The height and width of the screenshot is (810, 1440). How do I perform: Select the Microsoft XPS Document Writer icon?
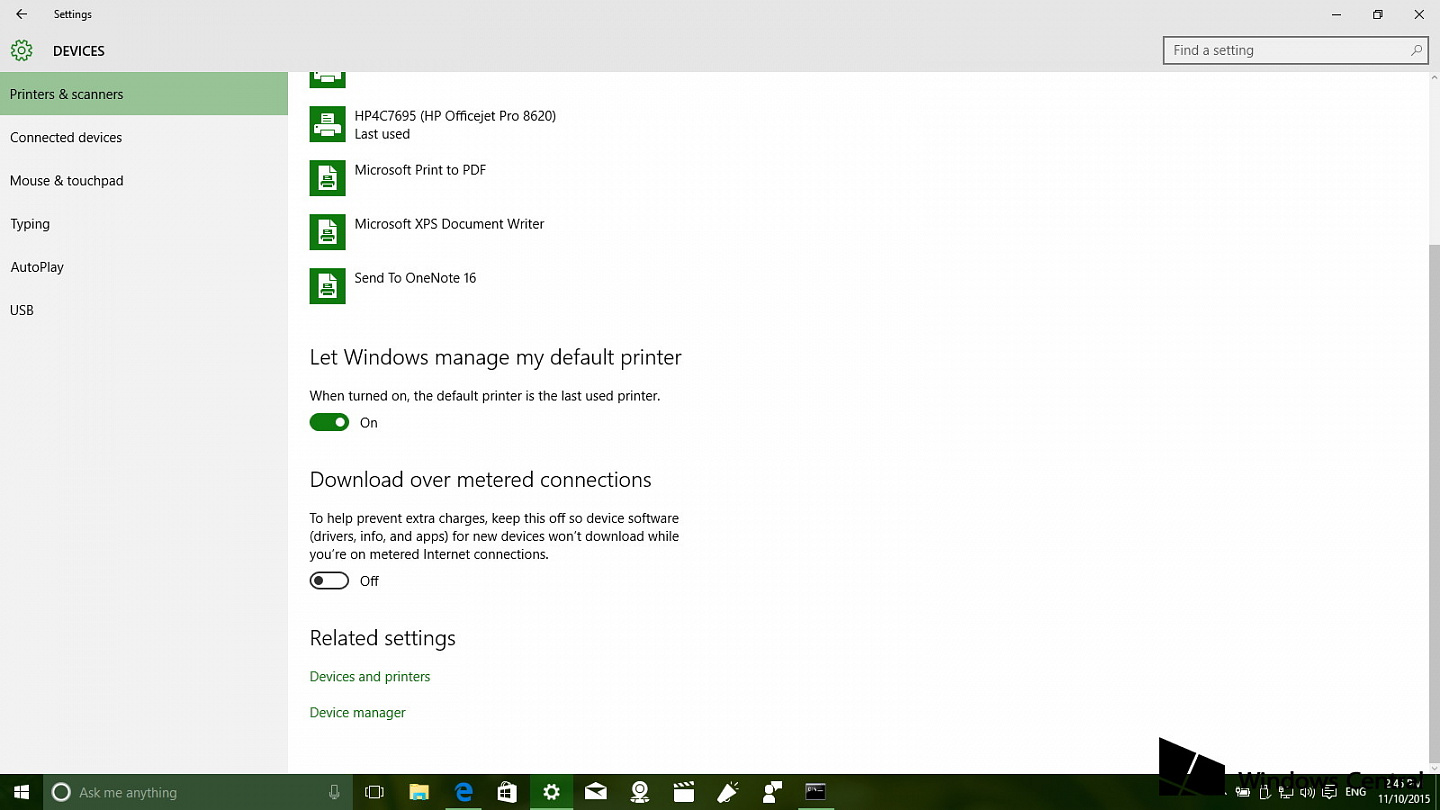(x=327, y=232)
